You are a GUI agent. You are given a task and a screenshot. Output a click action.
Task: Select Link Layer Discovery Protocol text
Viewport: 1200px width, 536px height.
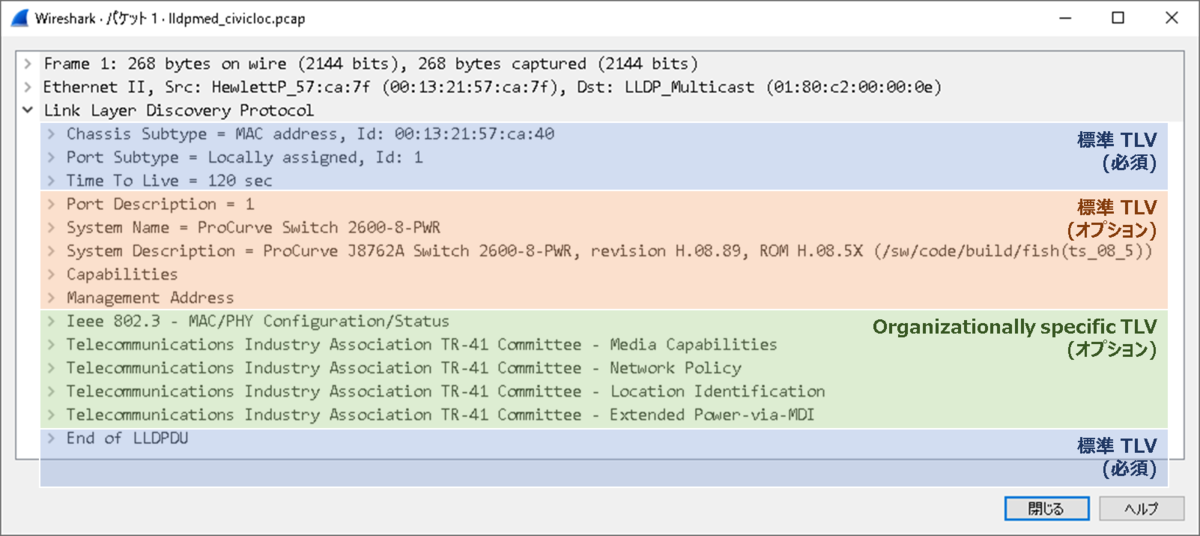point(178,110)
